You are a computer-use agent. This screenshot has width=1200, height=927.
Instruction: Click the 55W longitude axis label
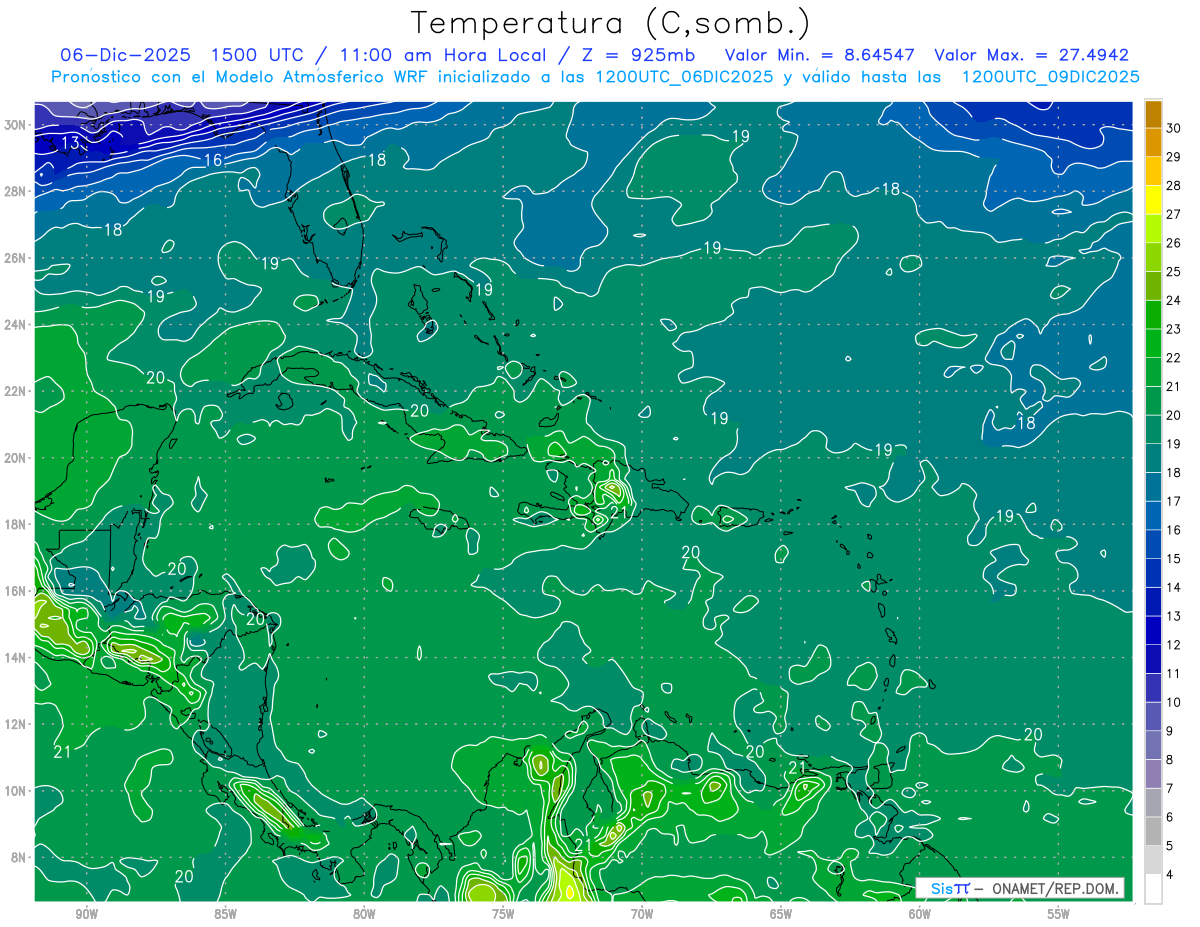pyautogui.click(x=1059, y=914)
